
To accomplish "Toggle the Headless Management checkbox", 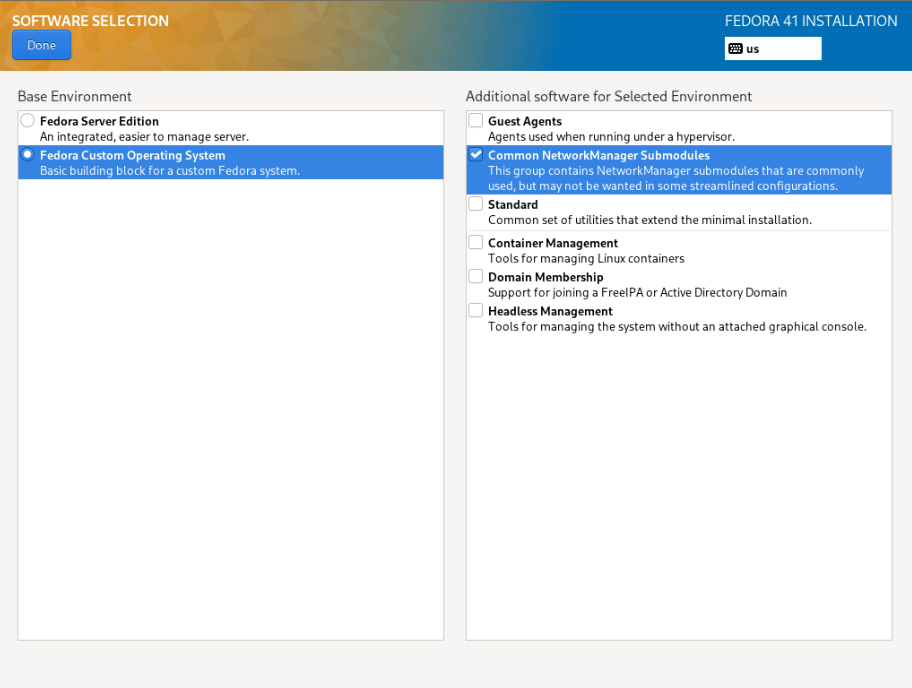I will pos(476,311).
